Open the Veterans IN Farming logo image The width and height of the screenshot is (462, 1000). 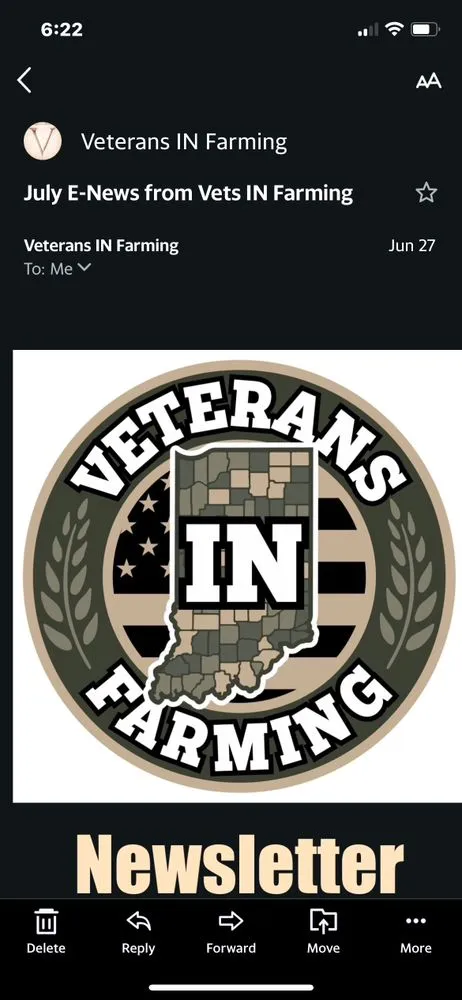click(237, 576)
